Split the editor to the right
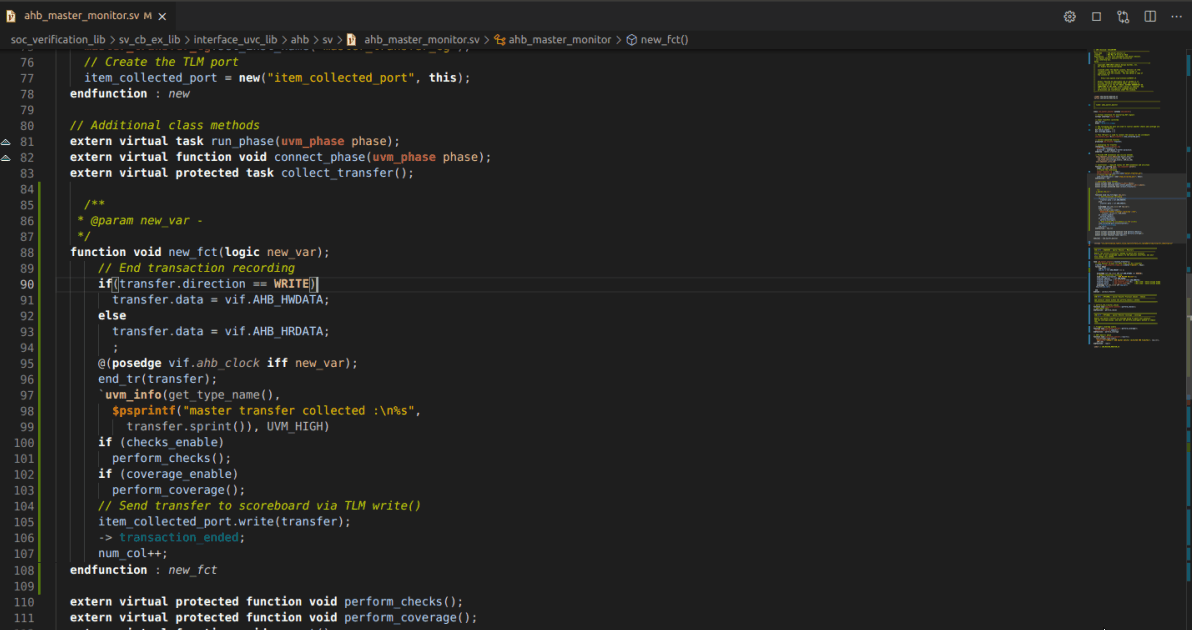 pos(1150,17)
